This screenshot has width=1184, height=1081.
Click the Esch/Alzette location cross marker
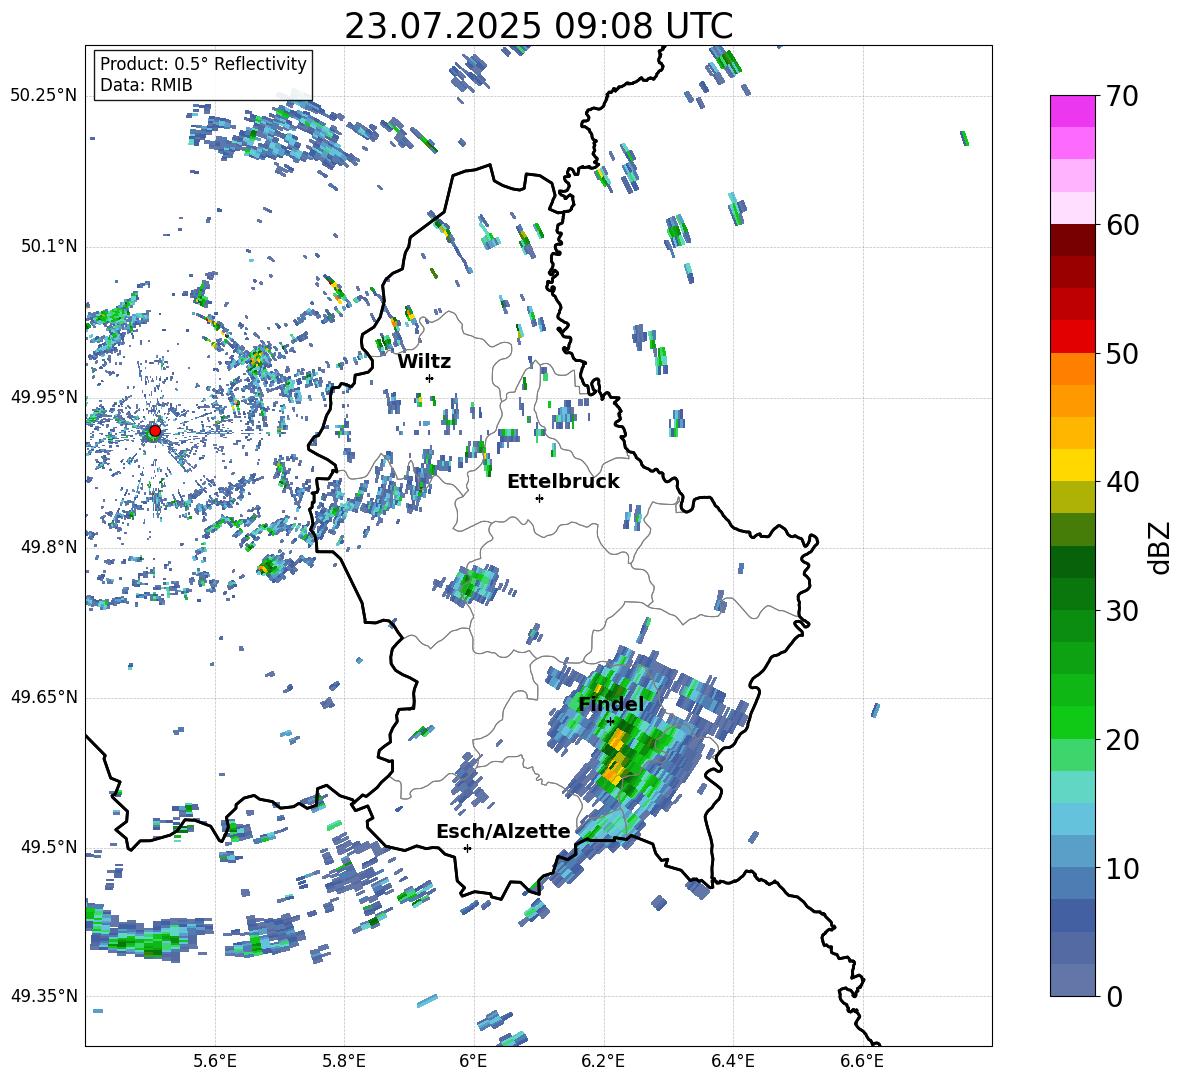pos(467,848)
